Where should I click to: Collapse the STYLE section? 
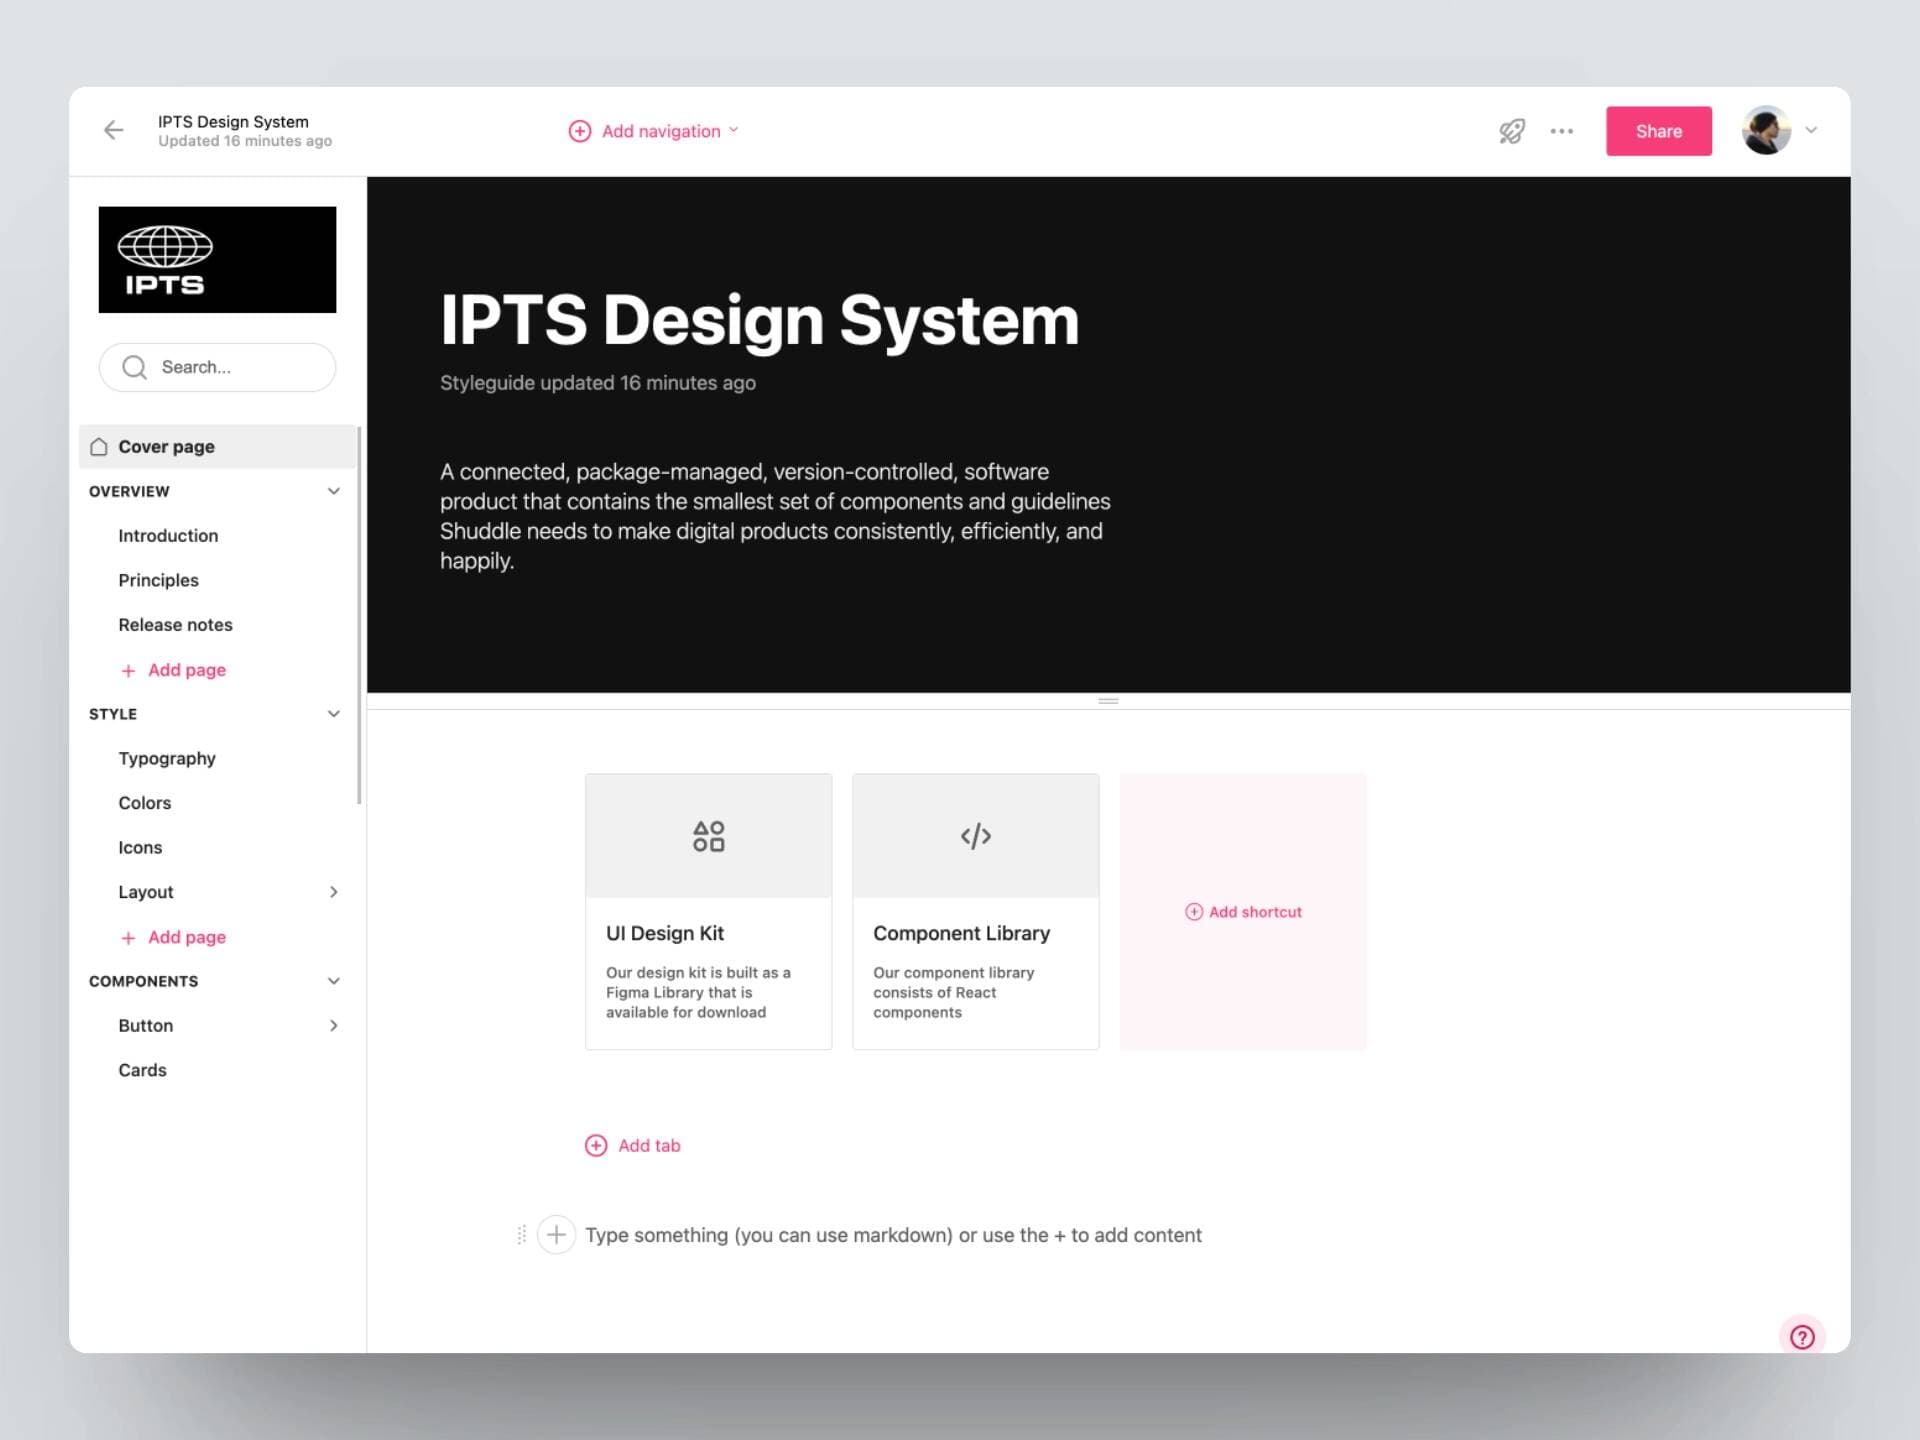click(x=334, y=714)
